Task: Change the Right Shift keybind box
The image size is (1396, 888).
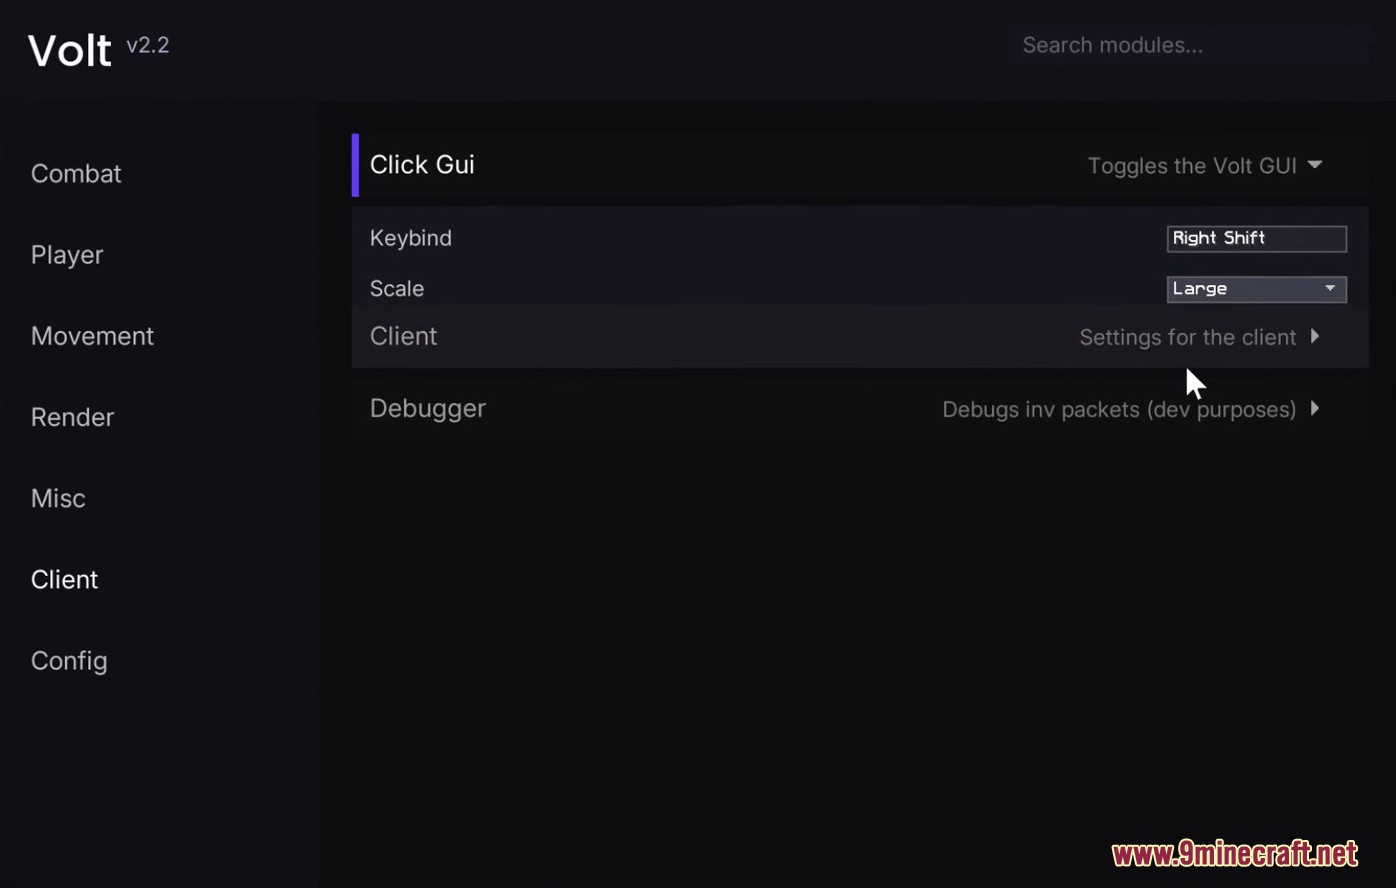Action: (x=1256, y=238)
